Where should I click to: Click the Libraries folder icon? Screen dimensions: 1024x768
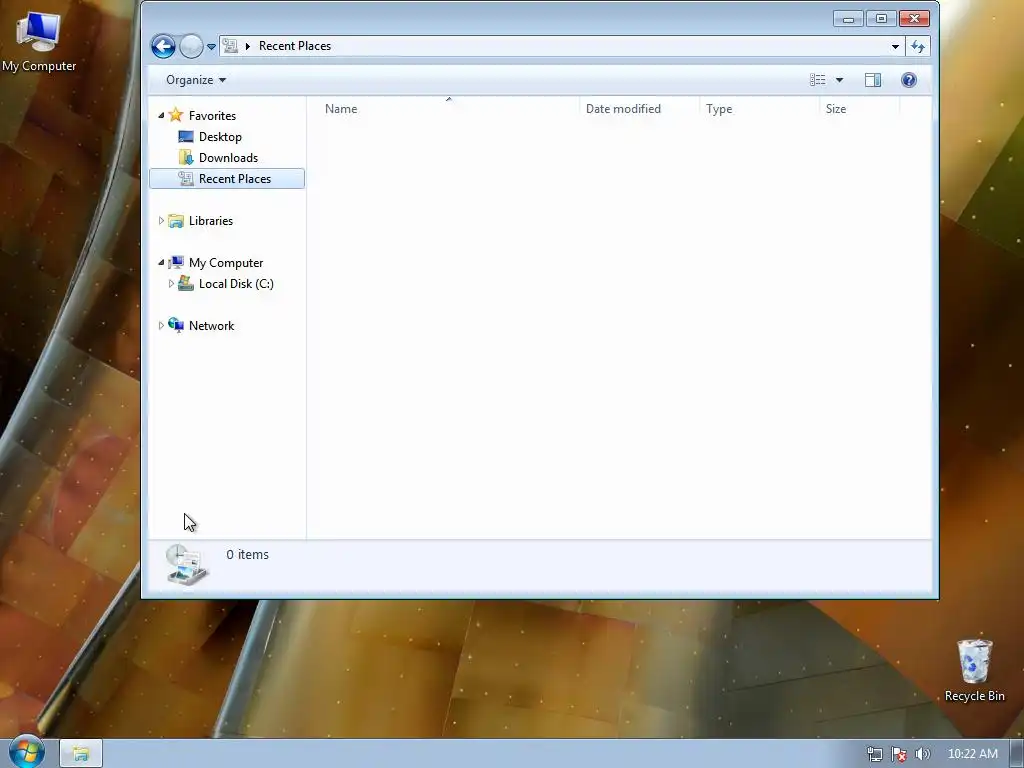click(x=176, y=221)
